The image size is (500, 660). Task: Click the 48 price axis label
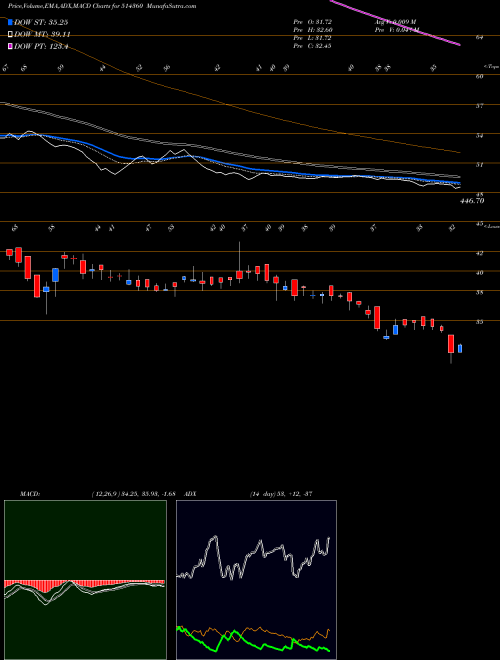point(479,194)
